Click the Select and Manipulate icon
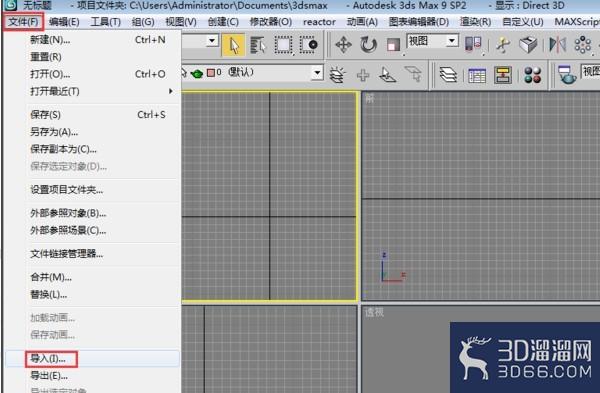The height and width of the screenshot is (393, 600). point(503,45)
